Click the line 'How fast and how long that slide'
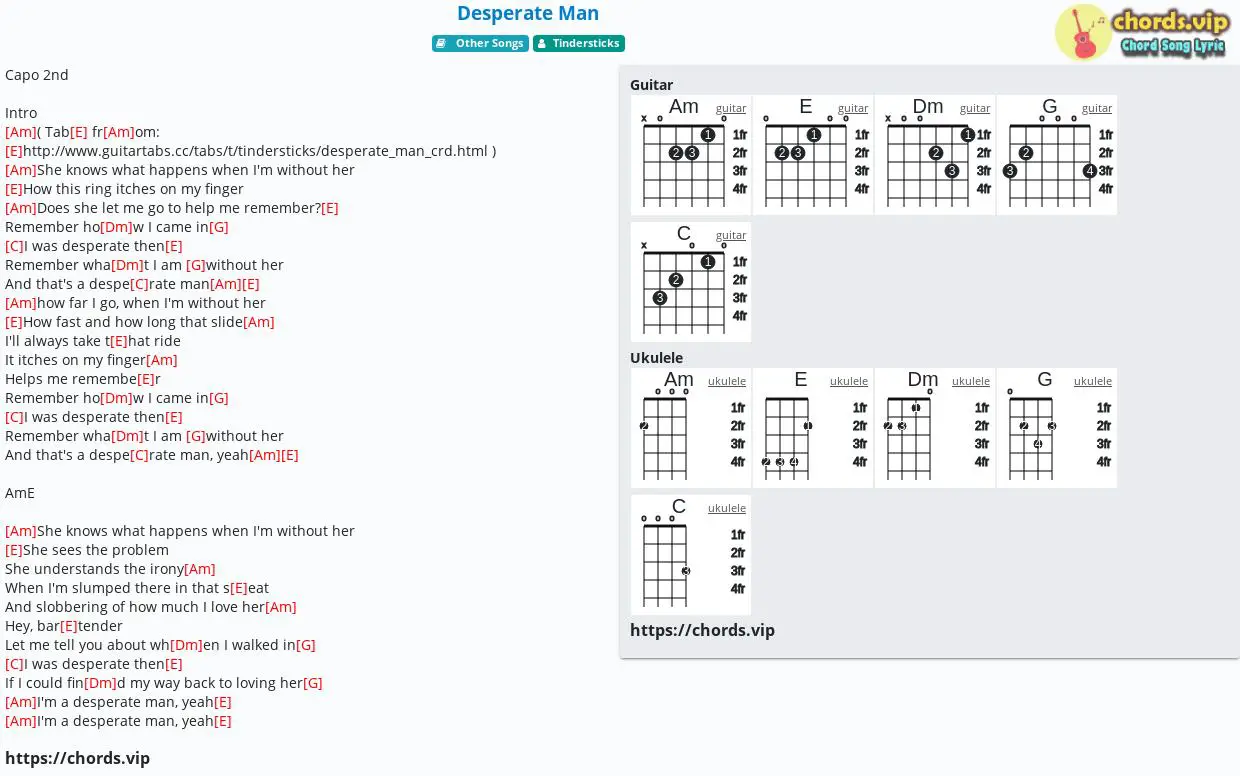Screen dimensions: 1240x776 [140, 322]
